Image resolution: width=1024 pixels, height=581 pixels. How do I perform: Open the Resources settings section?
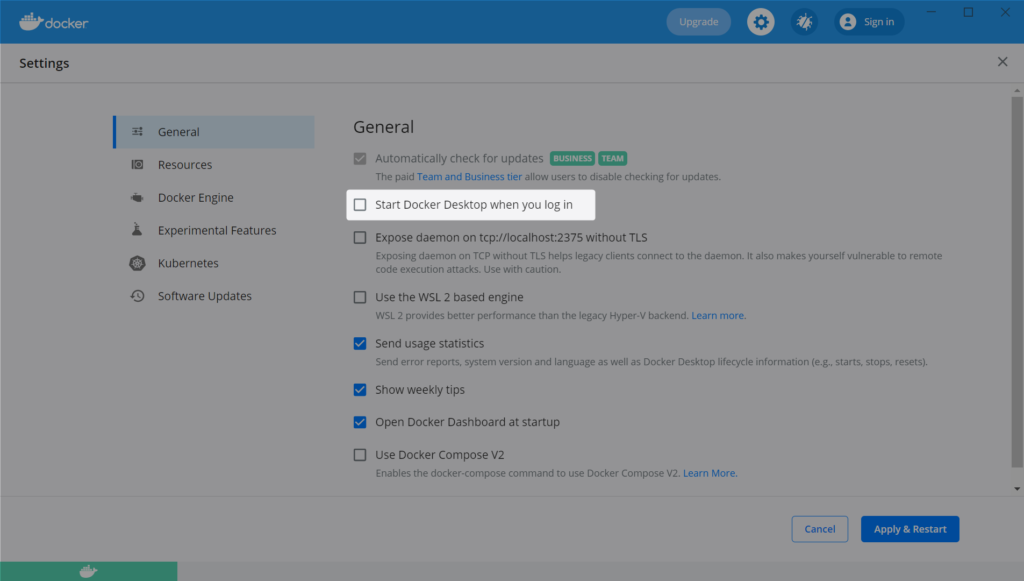pyautogui.click(x=214, y=165)
